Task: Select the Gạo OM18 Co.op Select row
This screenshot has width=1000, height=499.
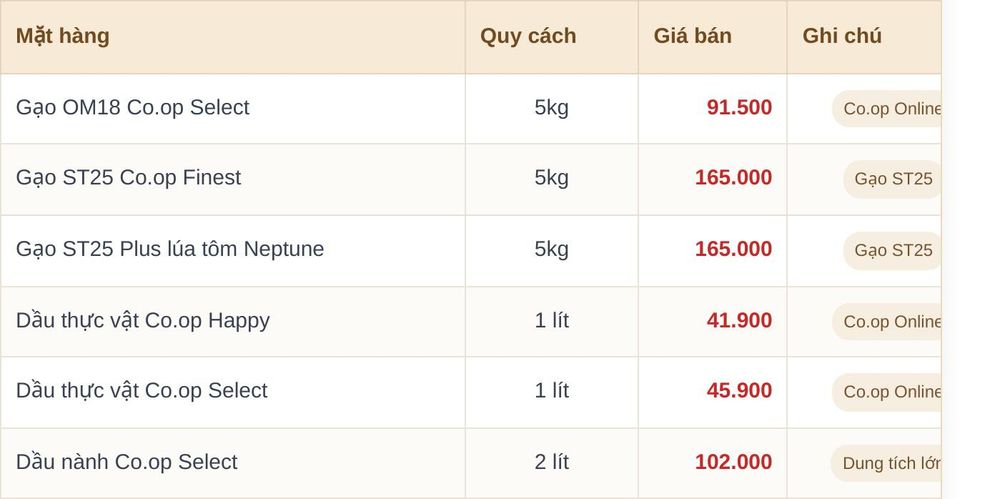Action: click(471, 108)
